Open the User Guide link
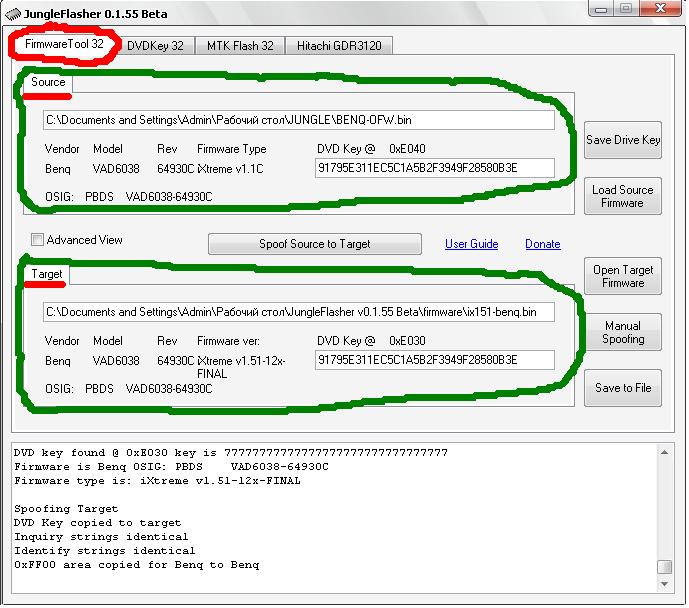The height and width of the screenshot is (608, 689). click(471, 244)
